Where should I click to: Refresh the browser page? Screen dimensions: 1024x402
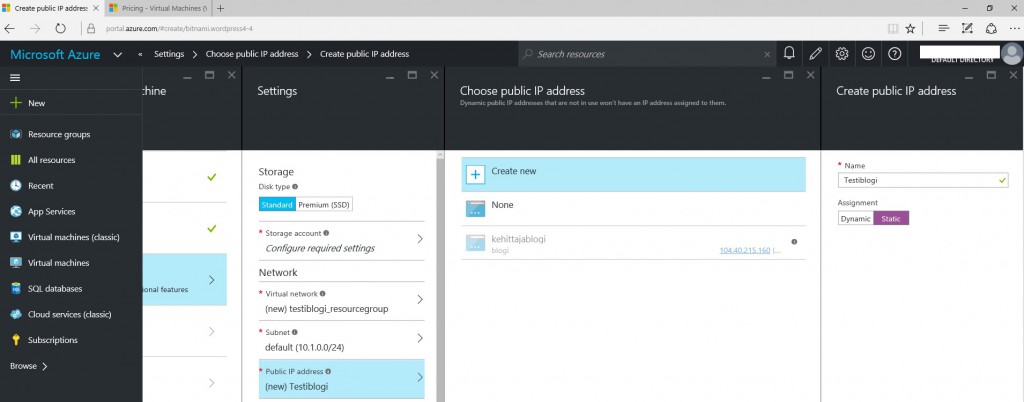click(60, 29)
